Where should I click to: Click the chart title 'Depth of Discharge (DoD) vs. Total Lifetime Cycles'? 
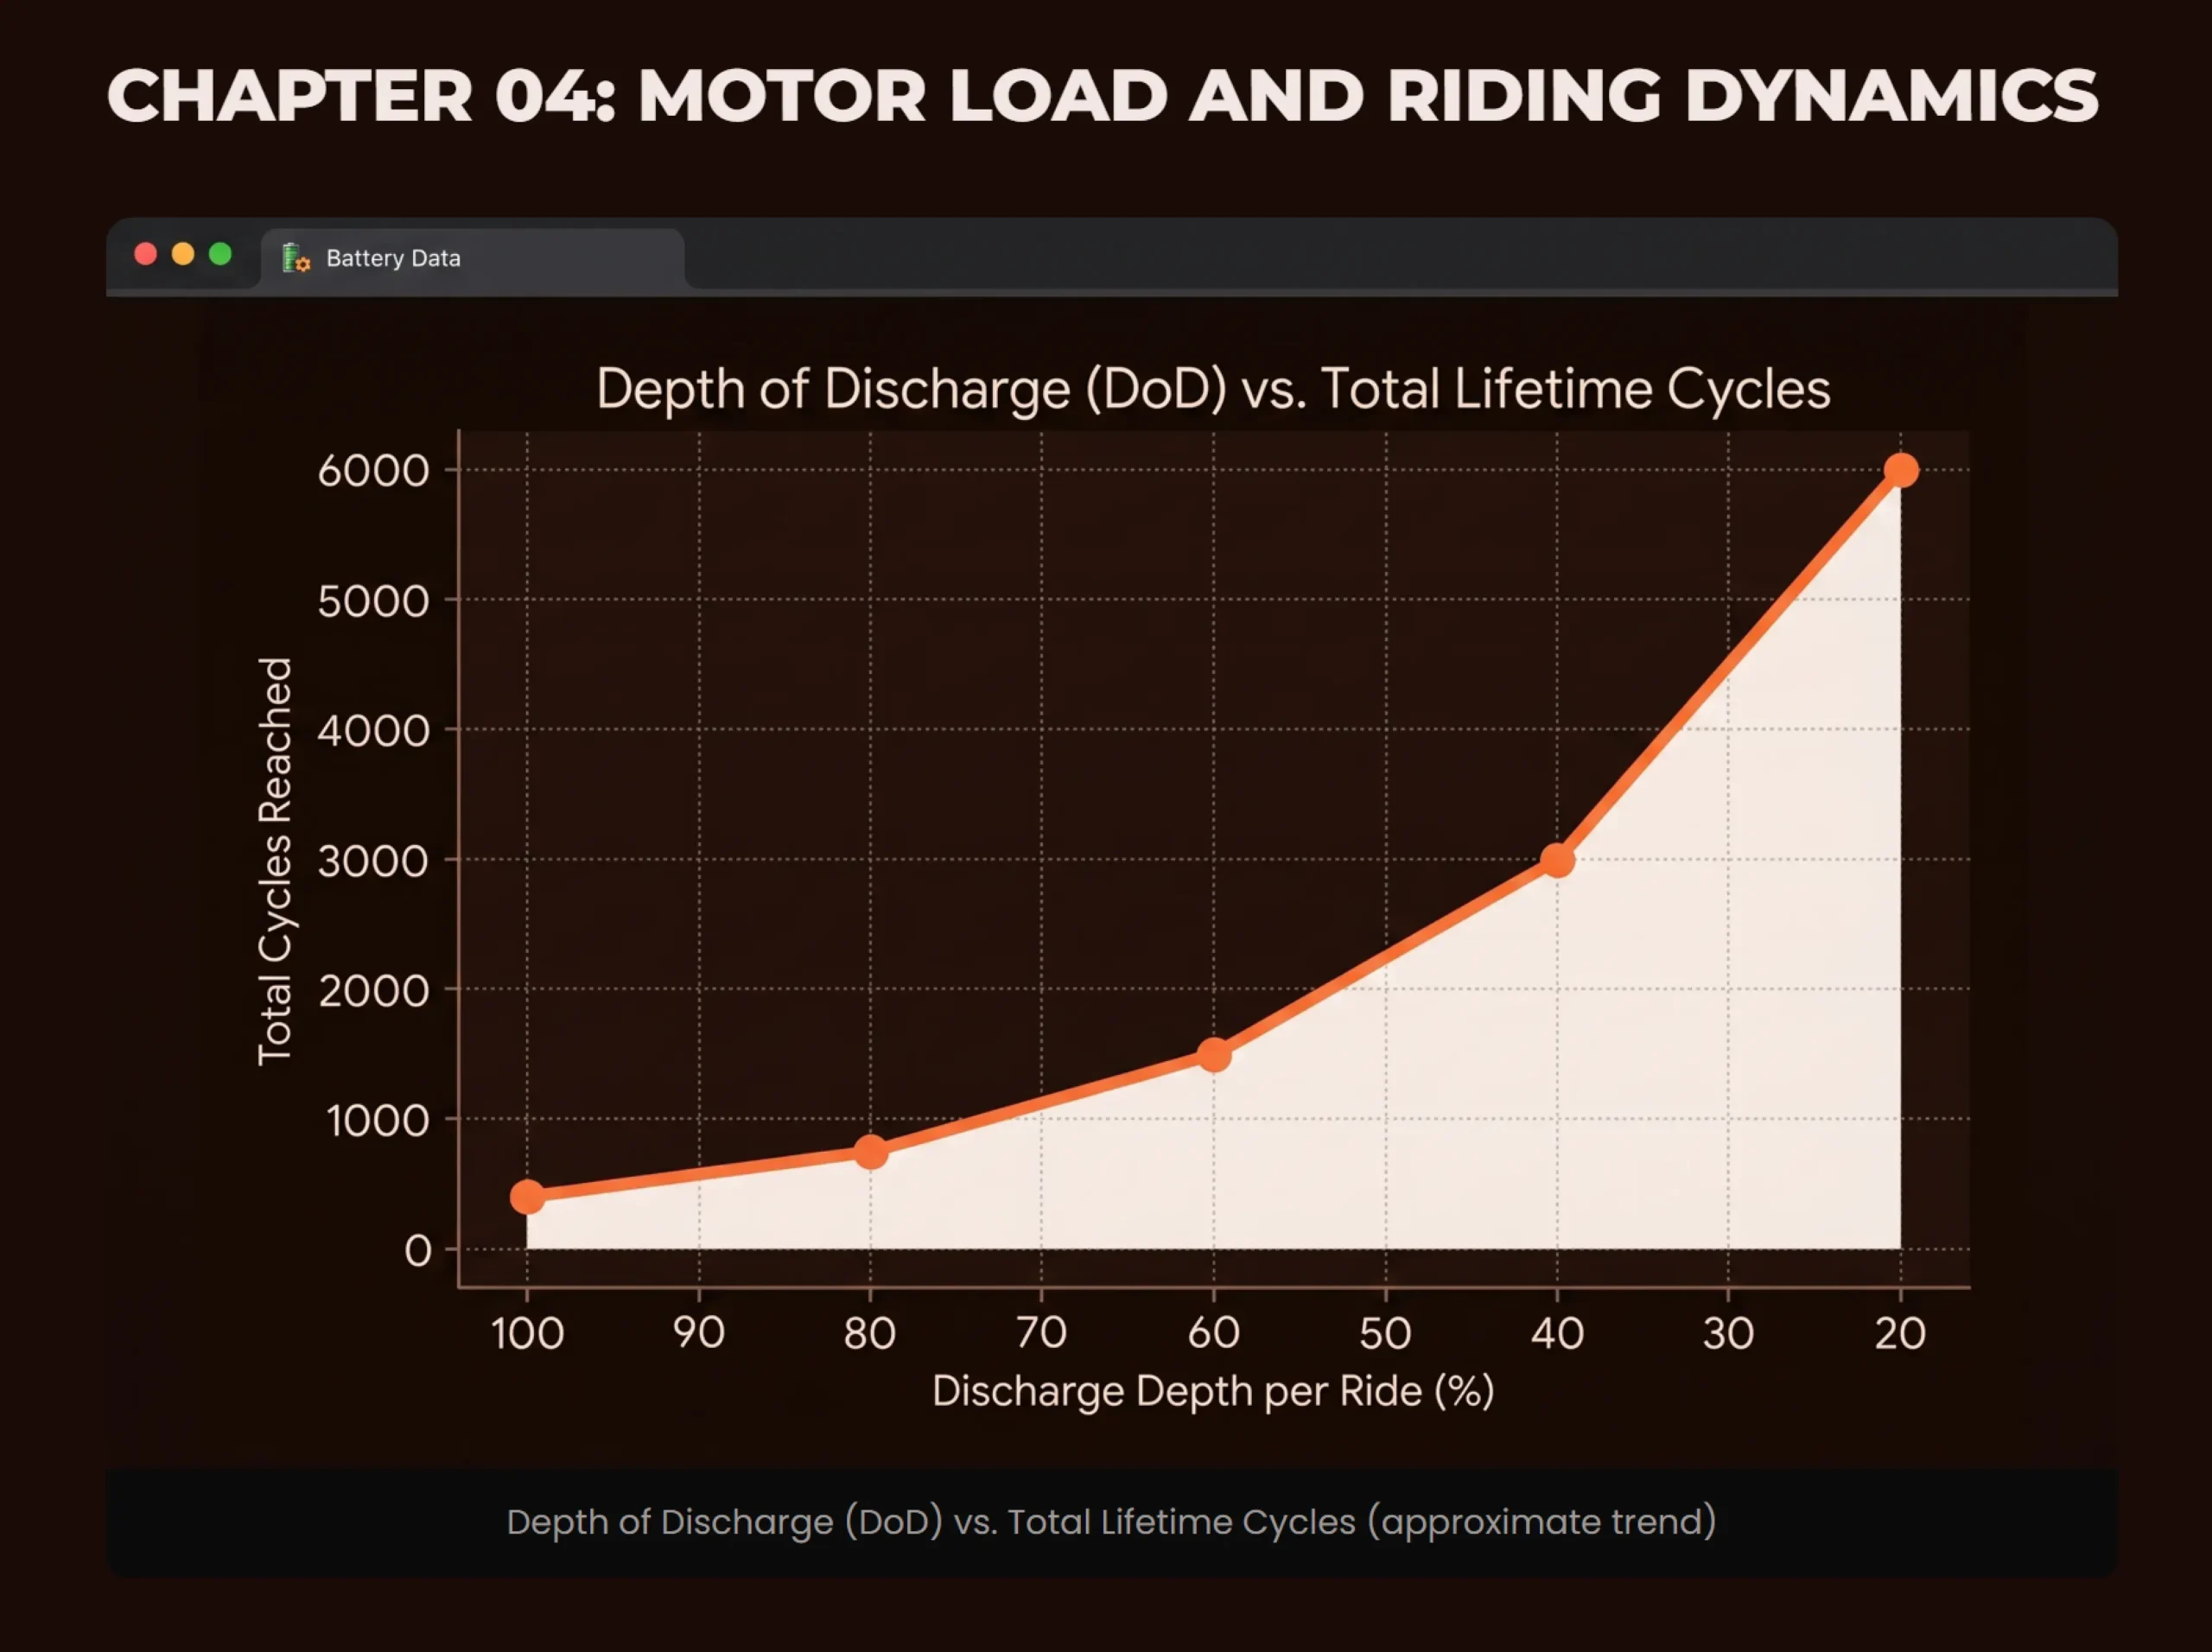click(x=1213, y=389)
